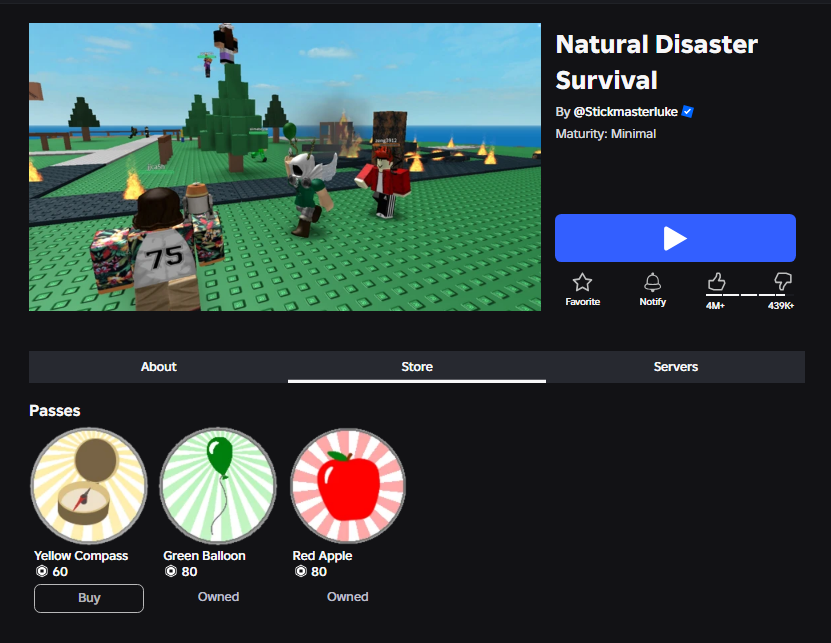Click the Yellow Compass name link
This screenshot has height=643, width=831.
point(81,556)
